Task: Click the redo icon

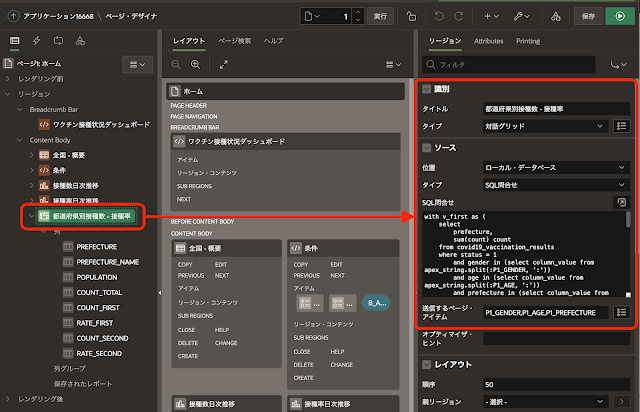Action: (x=459, y=16)
